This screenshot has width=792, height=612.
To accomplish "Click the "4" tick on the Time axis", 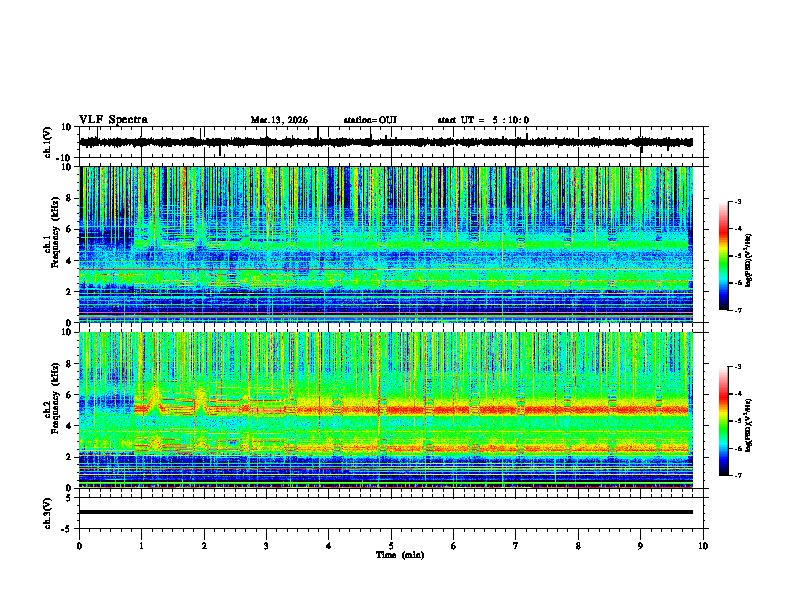I will tap(329, 546).
